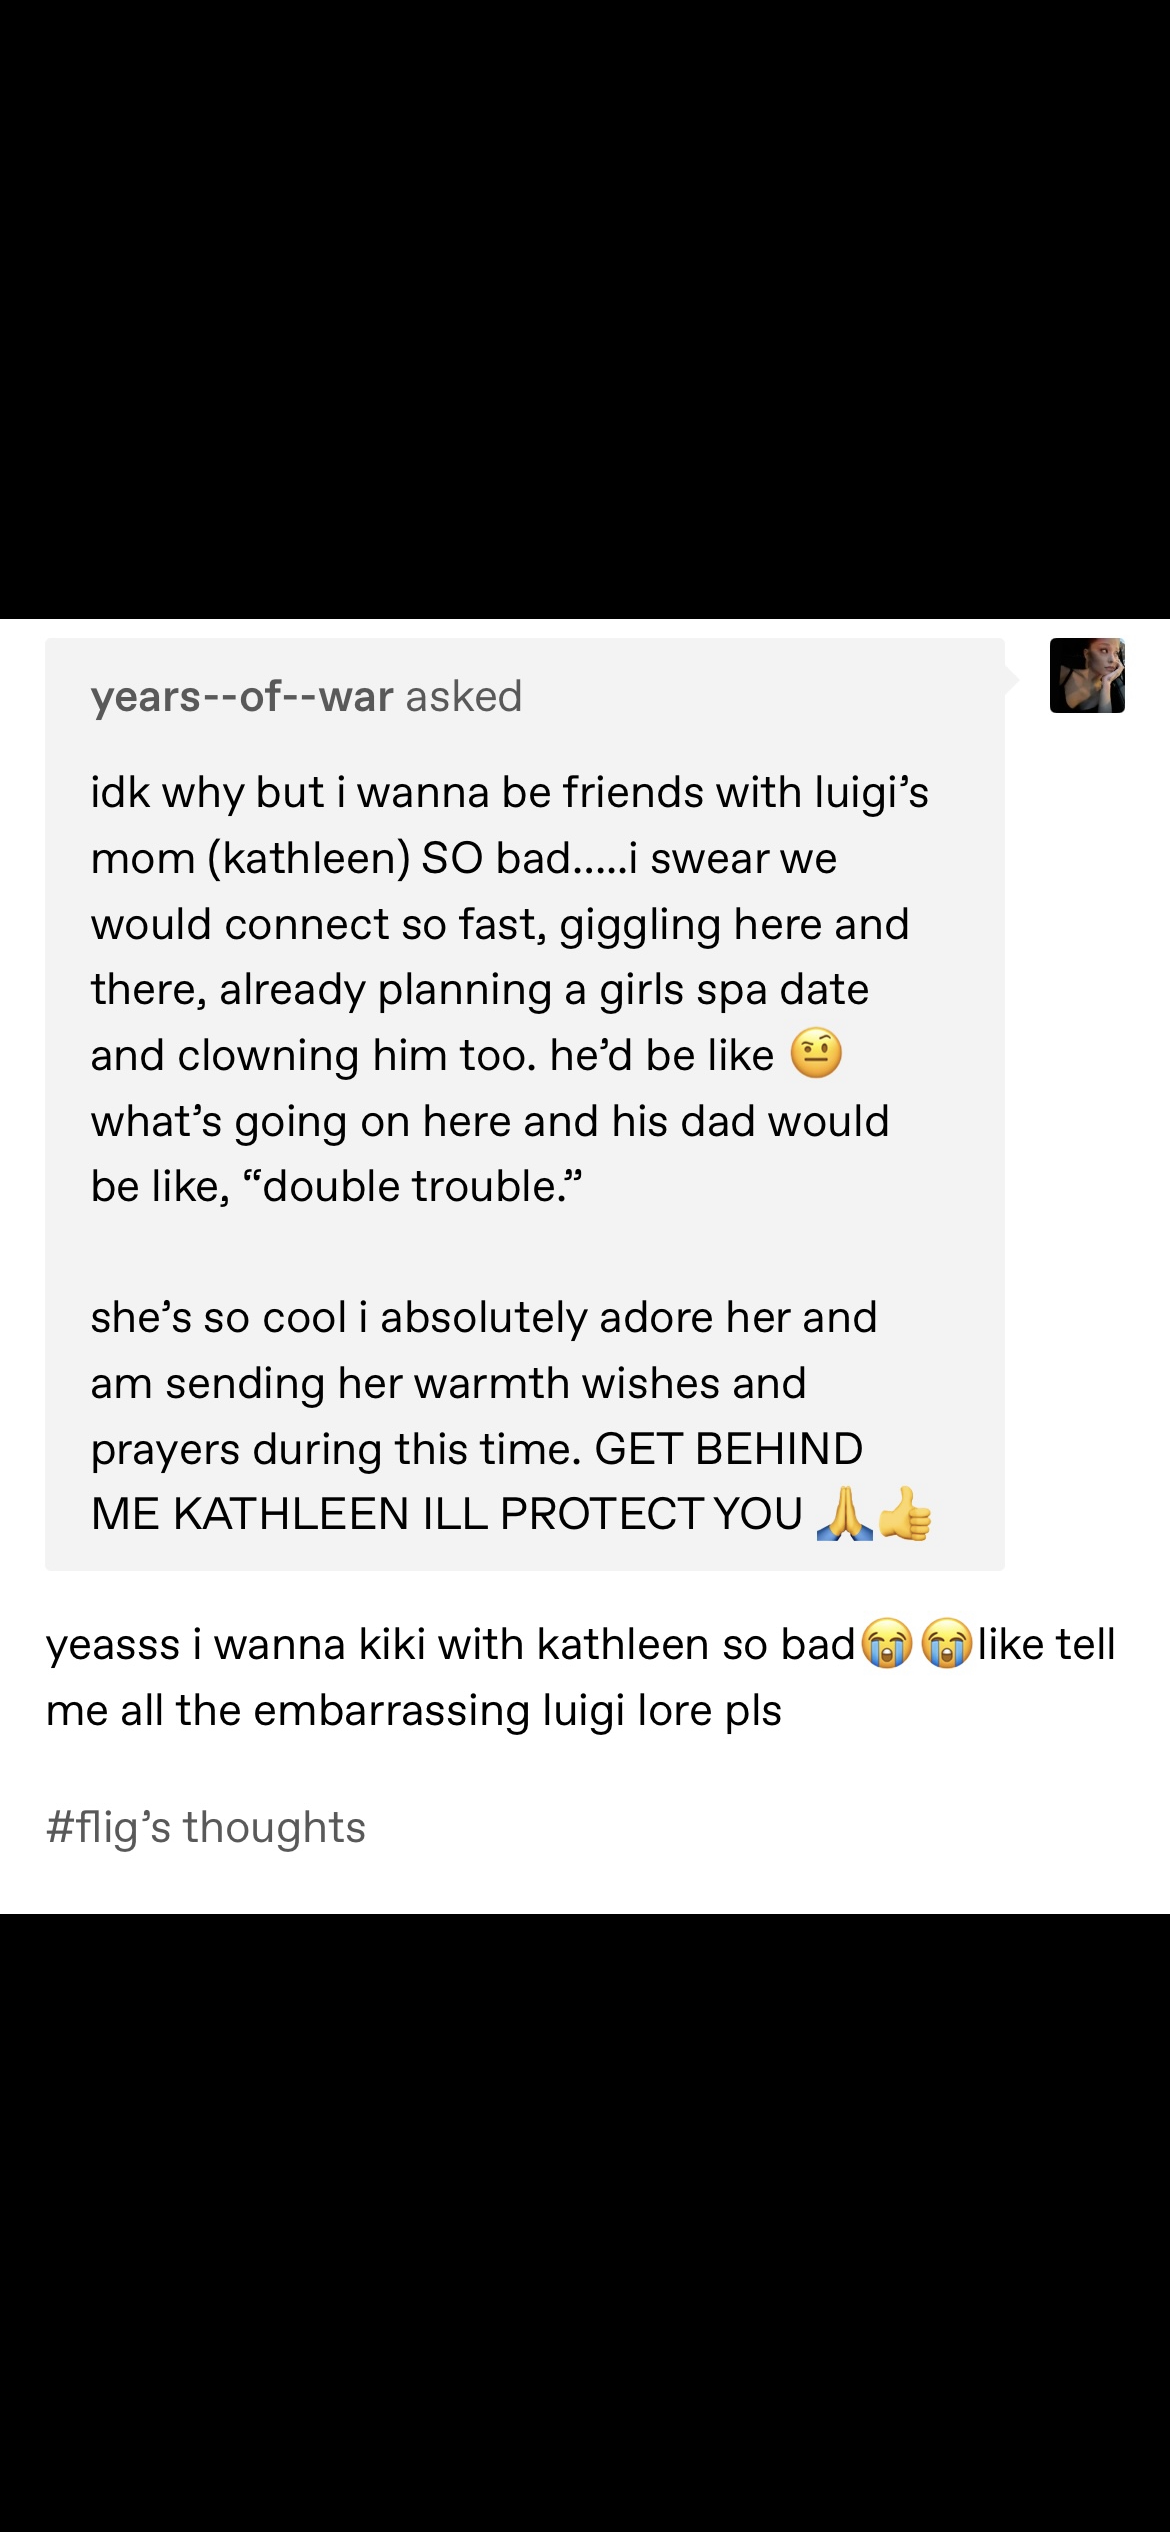Screen dimensions: 1170x2532
Task: Click the praying hands emoji
Action: pos(845,1514)
